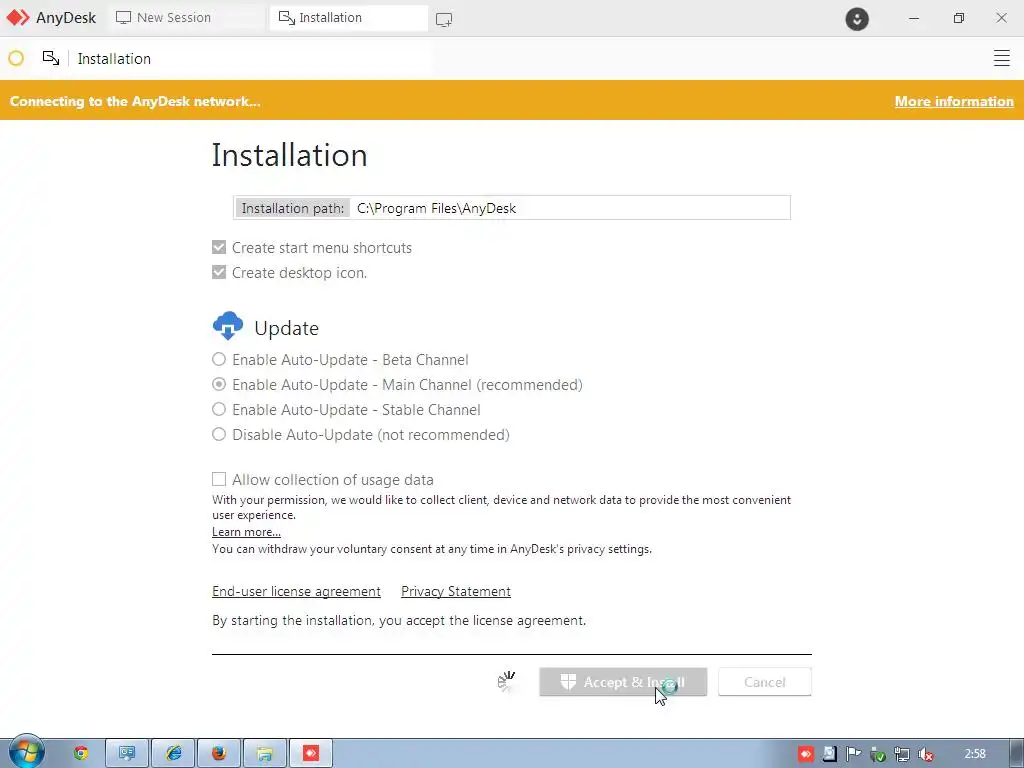Launch Chrome from the taskbar
The width and height of the screenshot is (1024, 768).
[81, 754]
